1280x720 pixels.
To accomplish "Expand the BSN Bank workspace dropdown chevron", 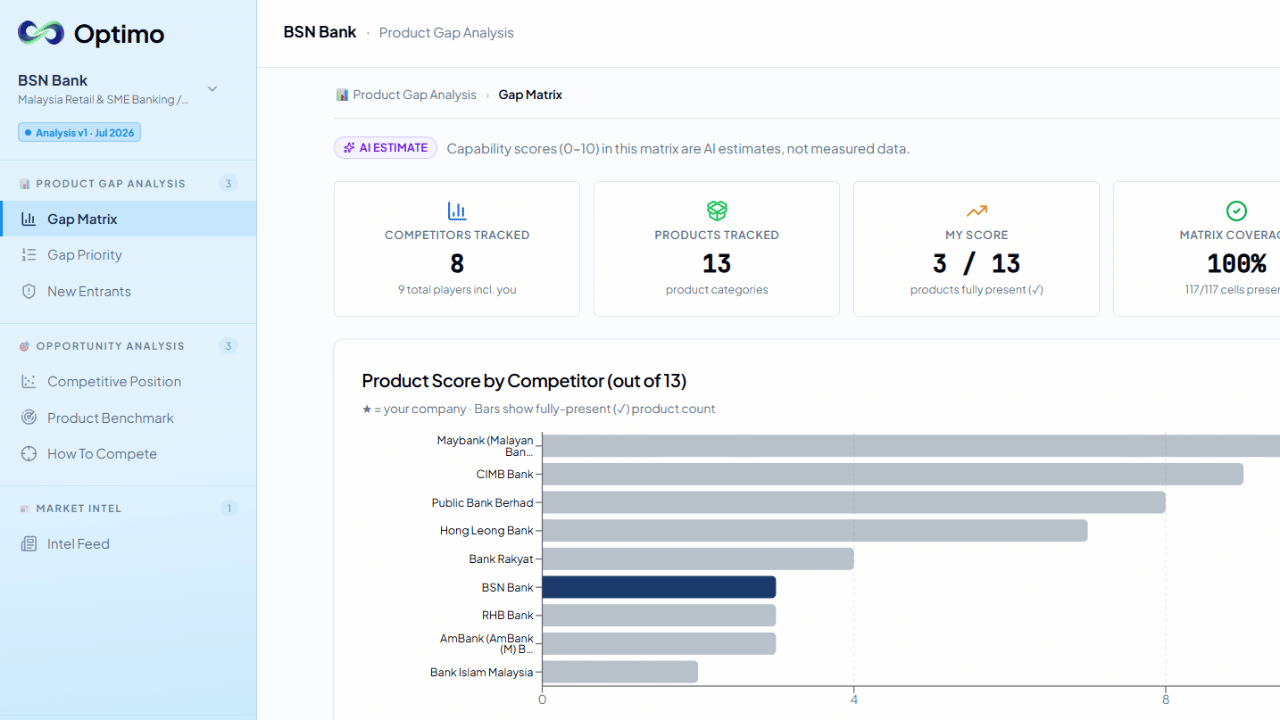I will tap(212, 89).
